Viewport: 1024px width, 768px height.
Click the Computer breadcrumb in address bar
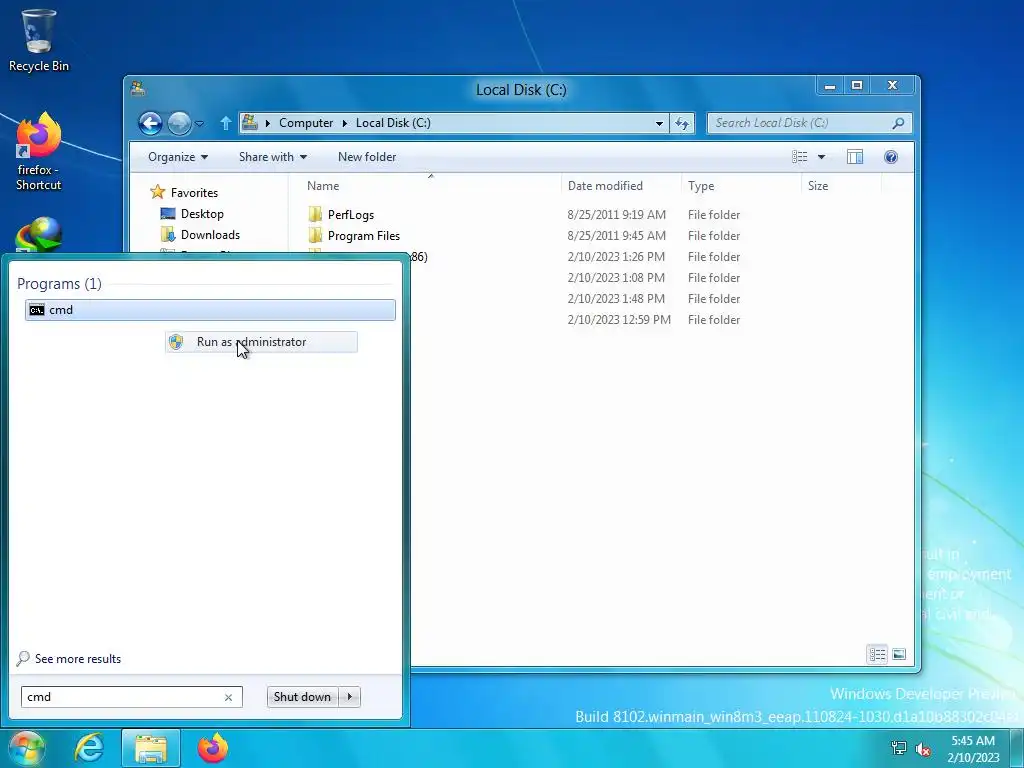point(306,123)
